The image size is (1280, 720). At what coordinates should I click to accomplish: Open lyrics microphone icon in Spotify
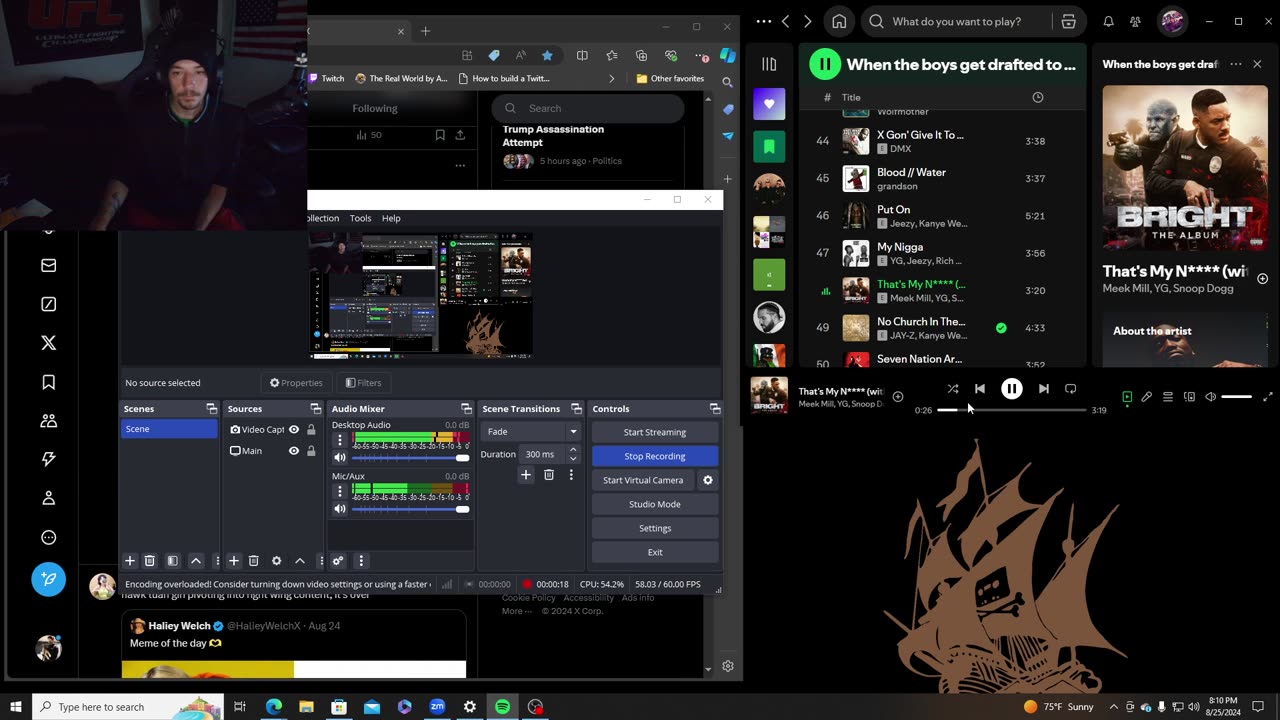1147,397
